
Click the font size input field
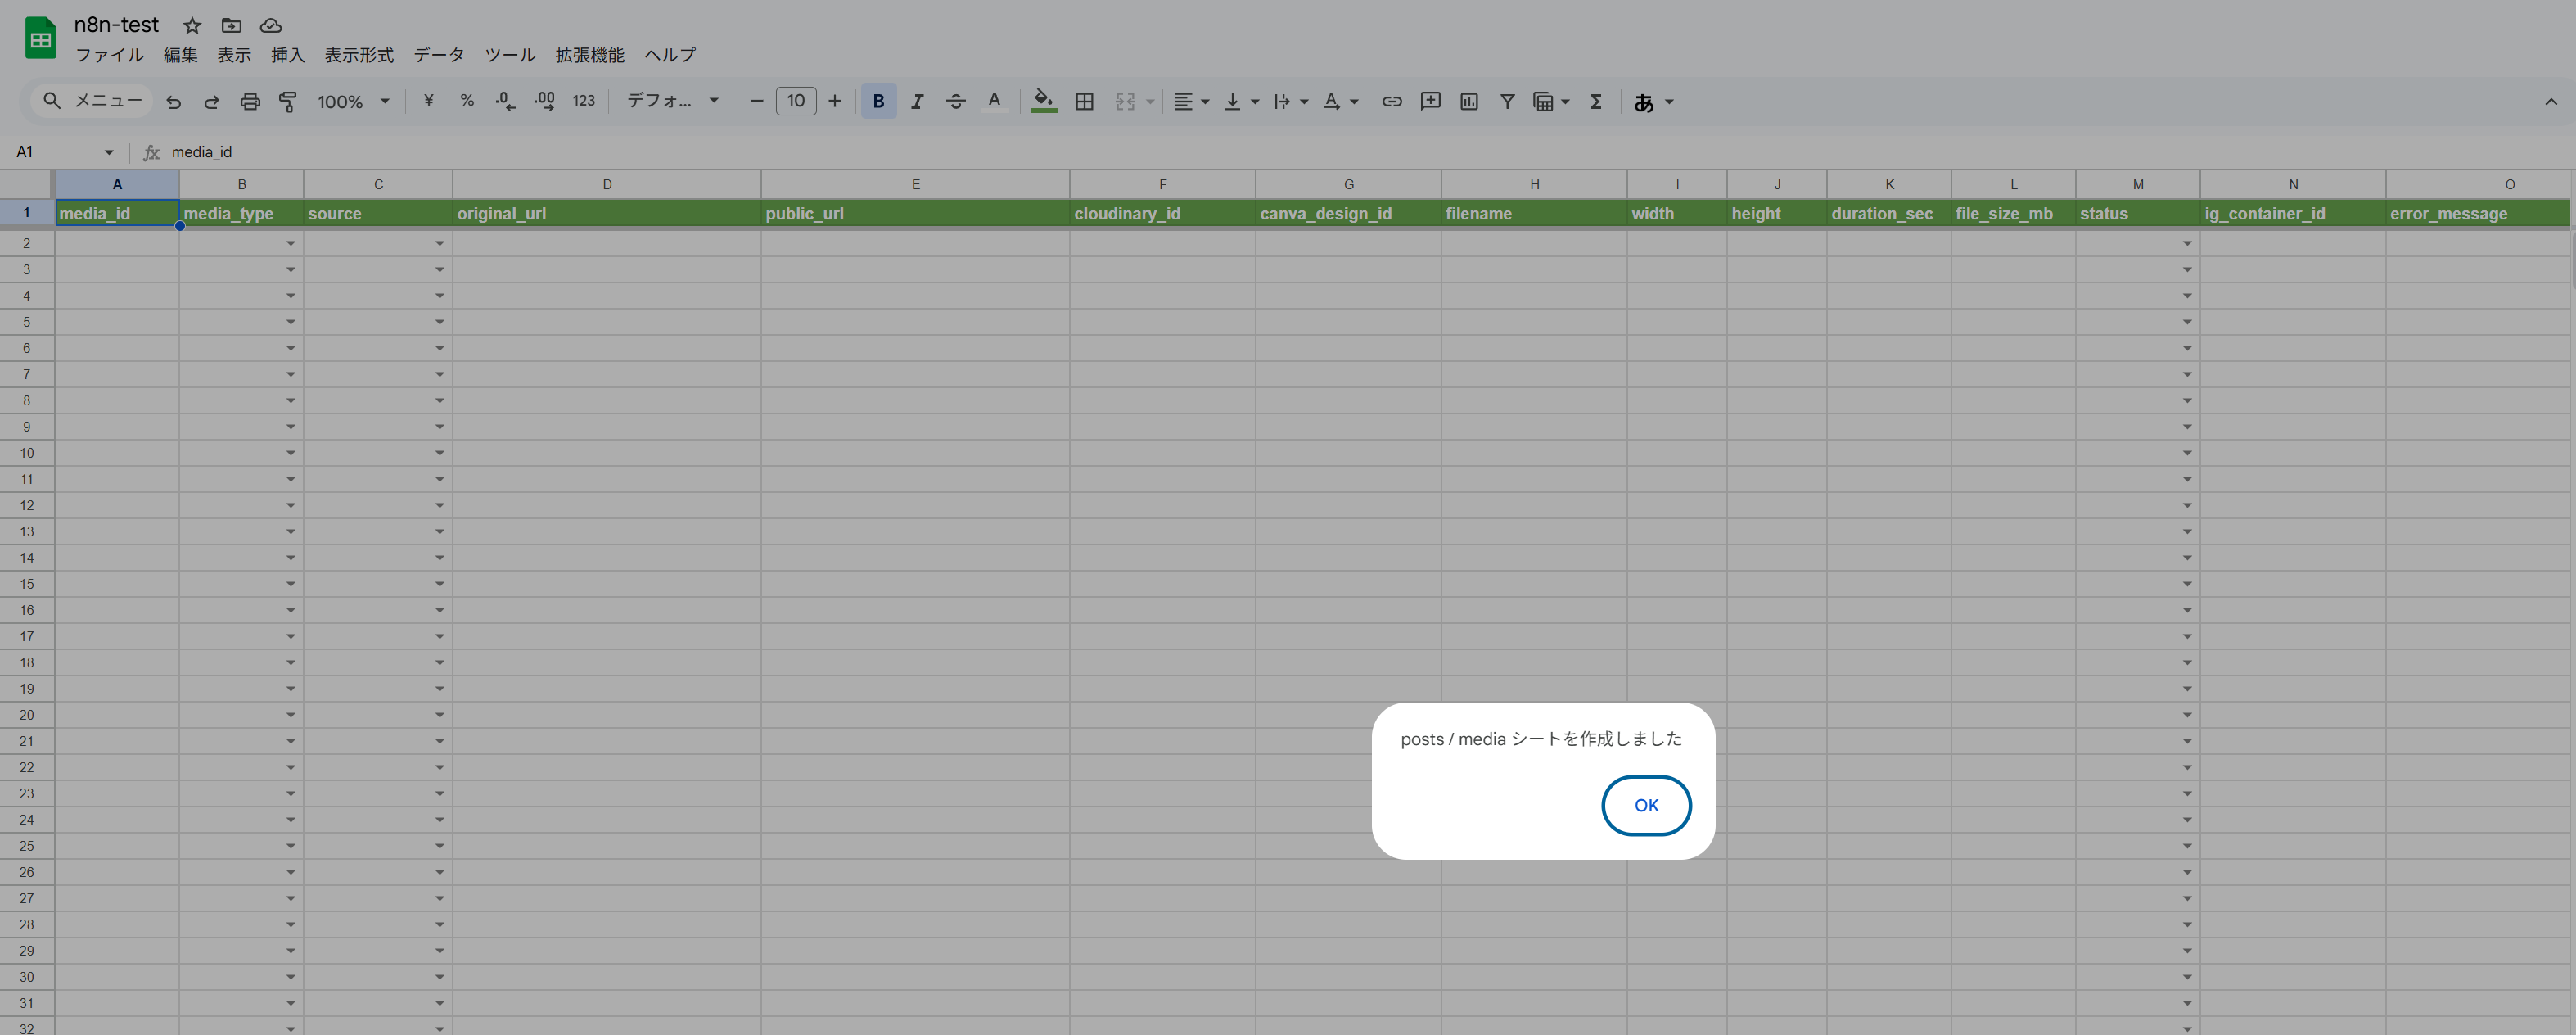795,101
